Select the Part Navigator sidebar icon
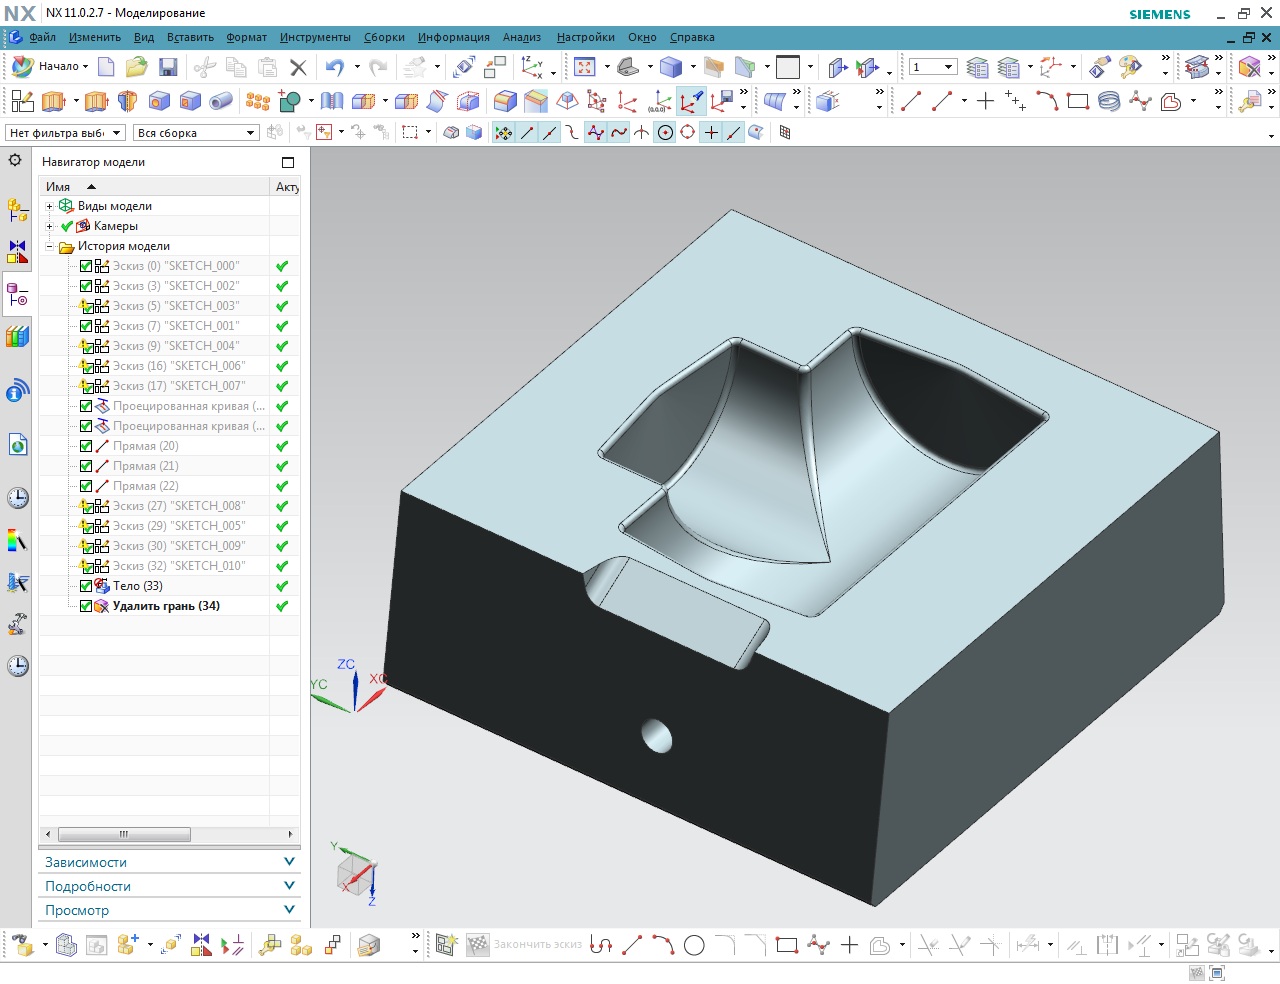1280x984 pixels. pos(17,295)
